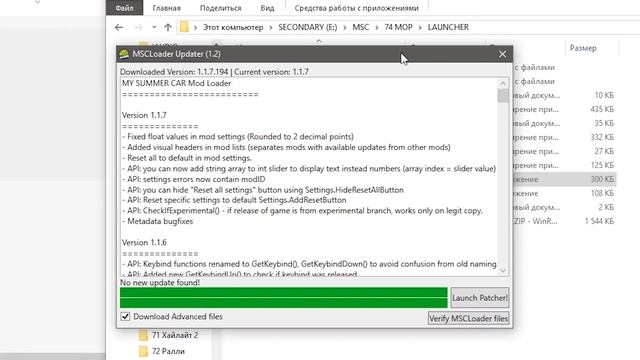The width and height of the screenshot is (640, 360).
Task: Switch to the Вид ribbon tab
Action: click(x=267, y=8)
